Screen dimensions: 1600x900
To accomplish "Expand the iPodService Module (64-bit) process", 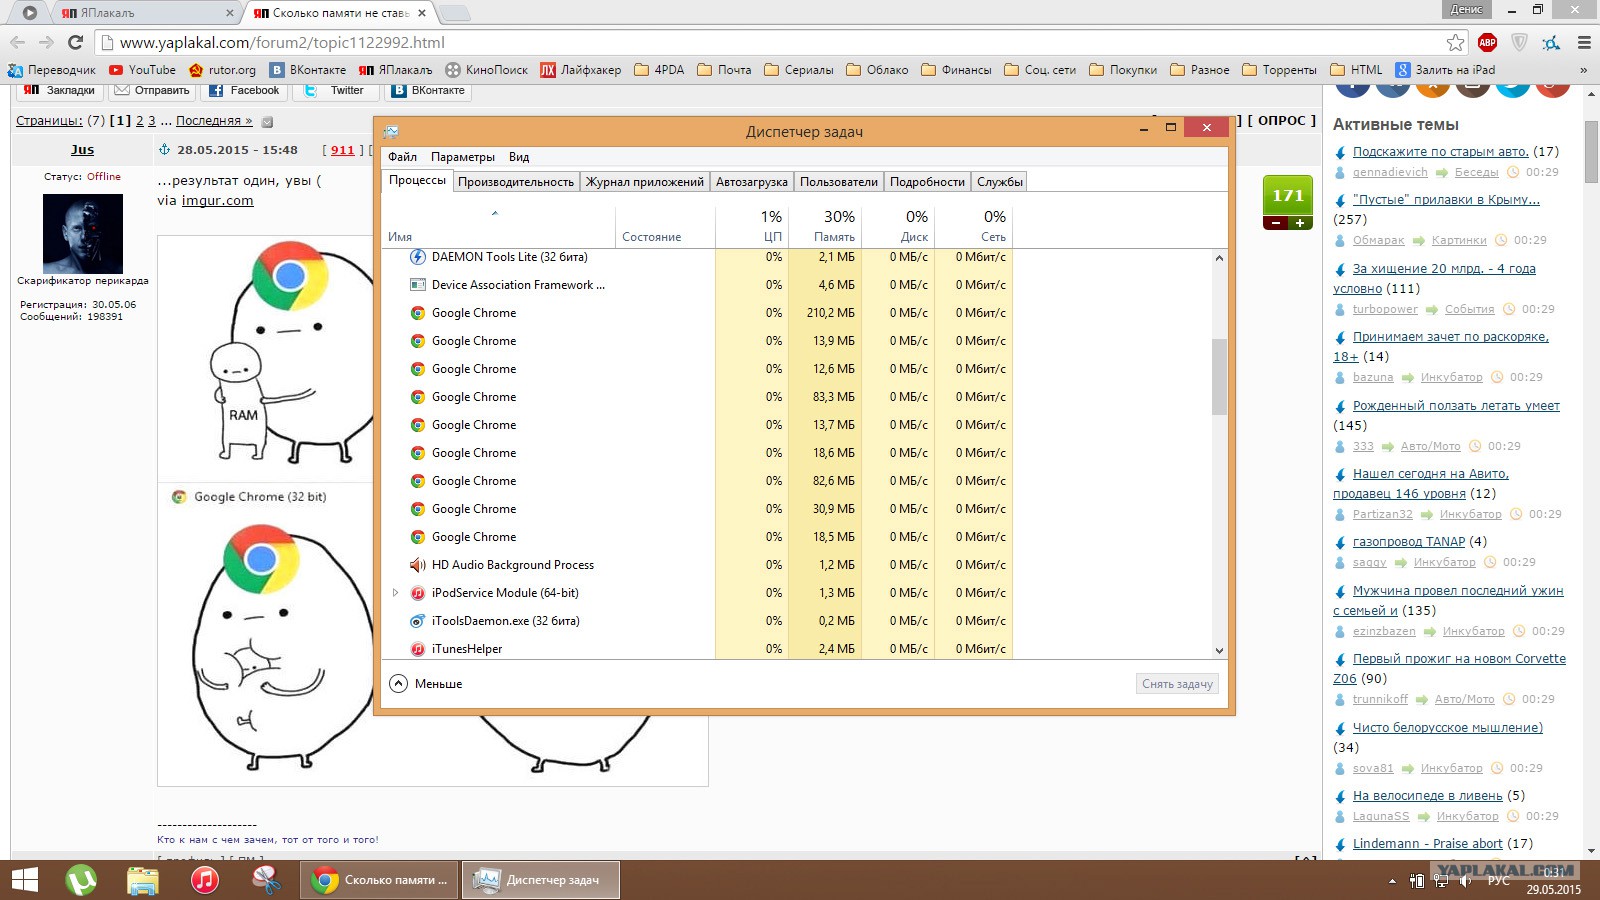I will click(x=395, y=593).
